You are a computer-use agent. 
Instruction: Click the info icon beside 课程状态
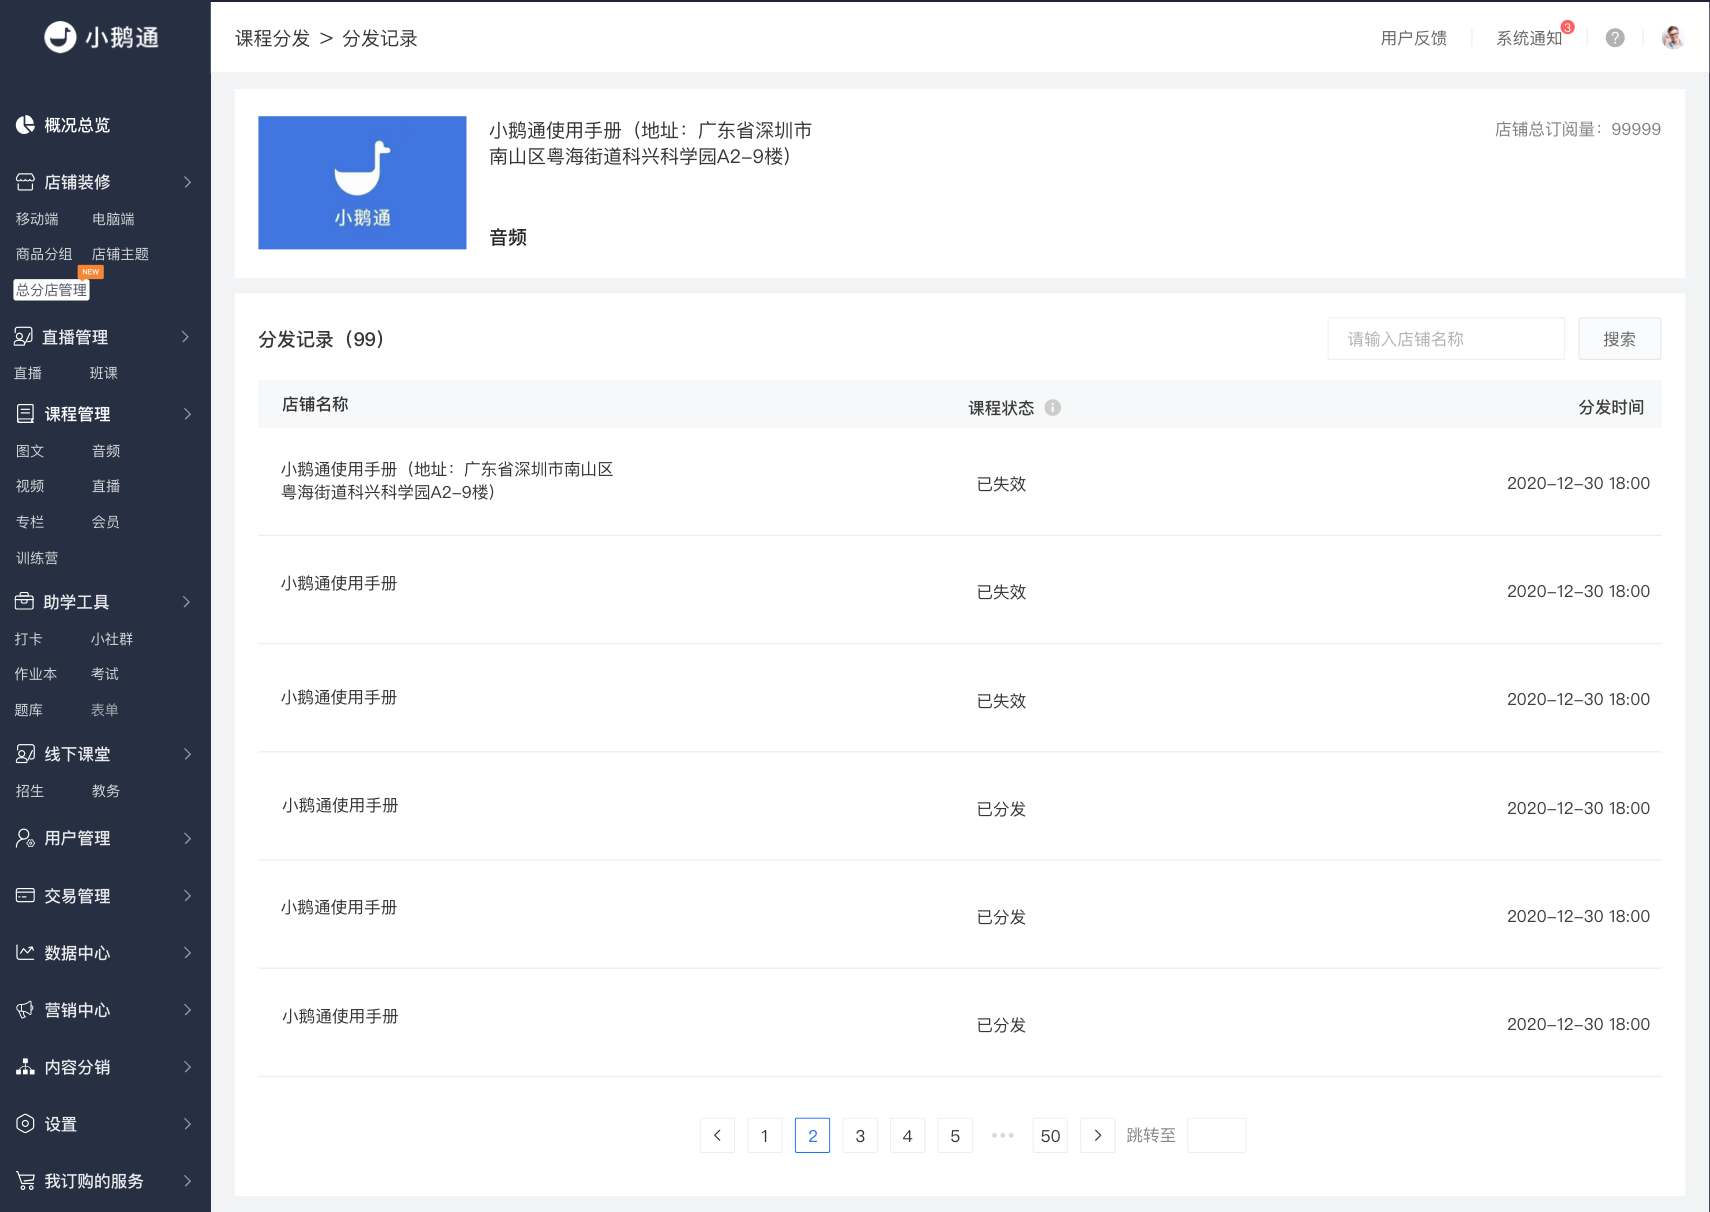point(1052,408)
